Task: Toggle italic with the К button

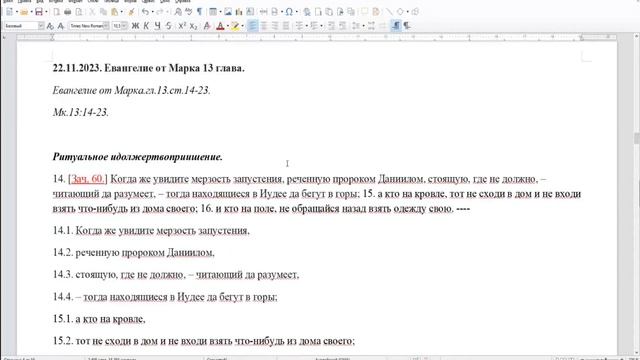Action: point(146,26)
